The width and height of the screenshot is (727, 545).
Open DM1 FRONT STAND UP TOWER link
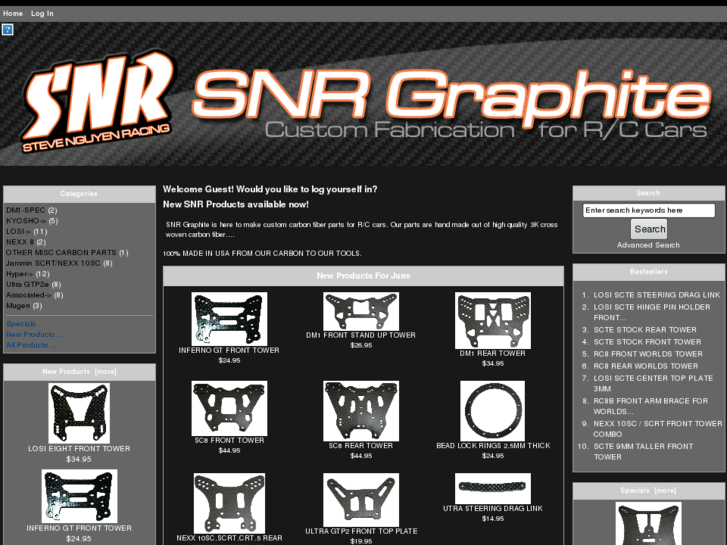(361, 335)
